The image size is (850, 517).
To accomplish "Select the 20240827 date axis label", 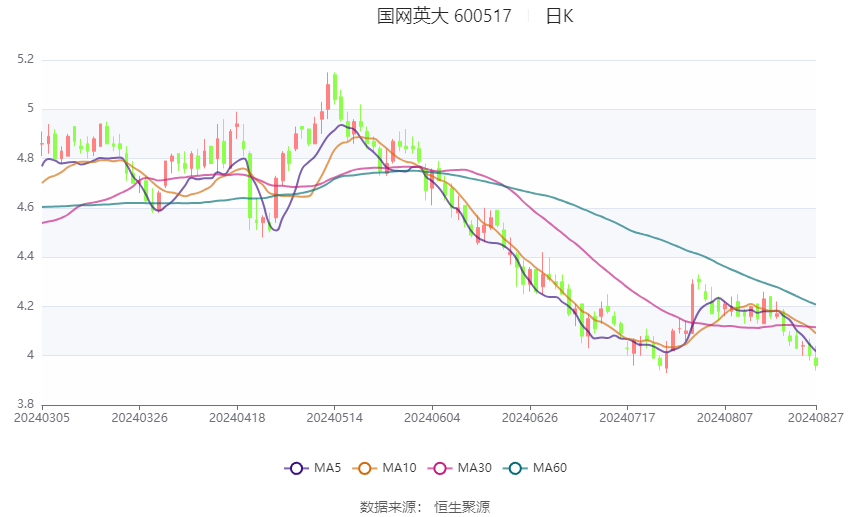I will (816, 418).
